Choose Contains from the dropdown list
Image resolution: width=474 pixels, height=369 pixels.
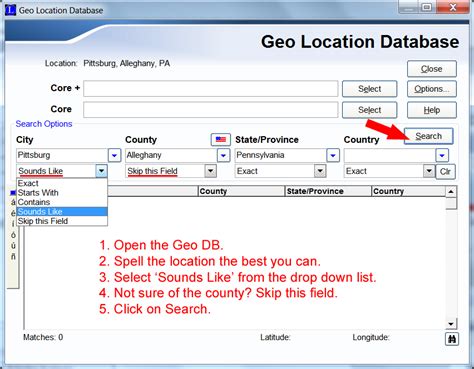(x=62, y=202)
